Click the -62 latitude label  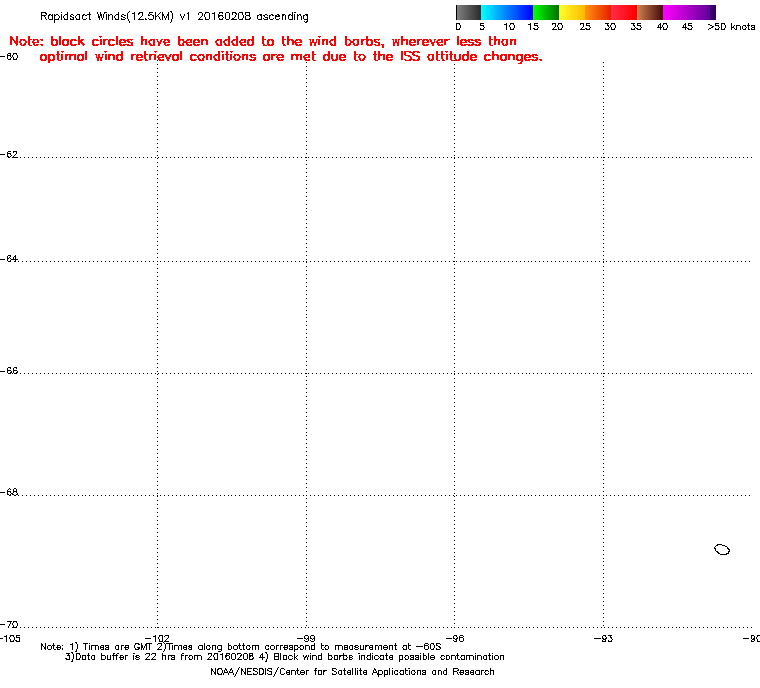(9, 154)
